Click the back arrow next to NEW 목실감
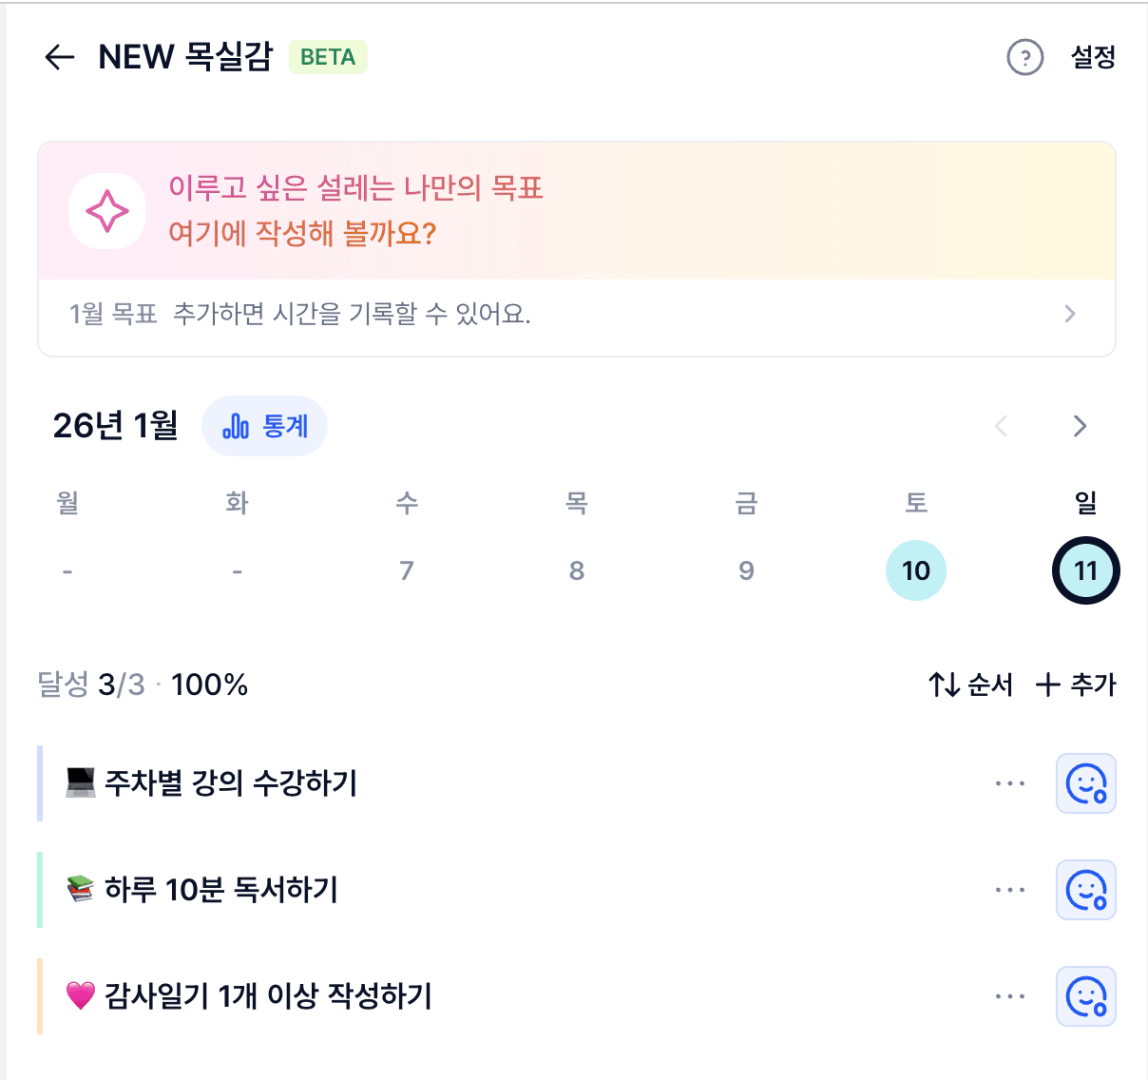The image size is (1148, 1080). pyautogui.click(x=60, y=57)
